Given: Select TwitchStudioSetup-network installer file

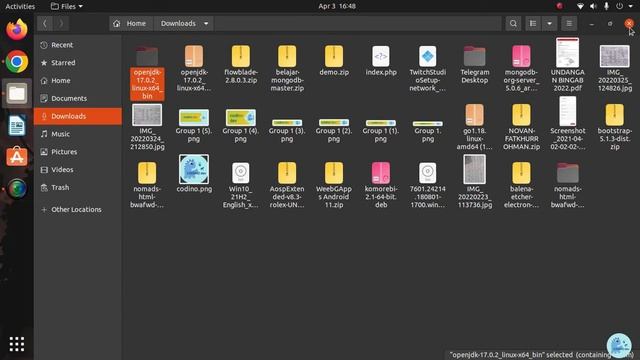Looking at the screenshot, I should pos(428,68).
